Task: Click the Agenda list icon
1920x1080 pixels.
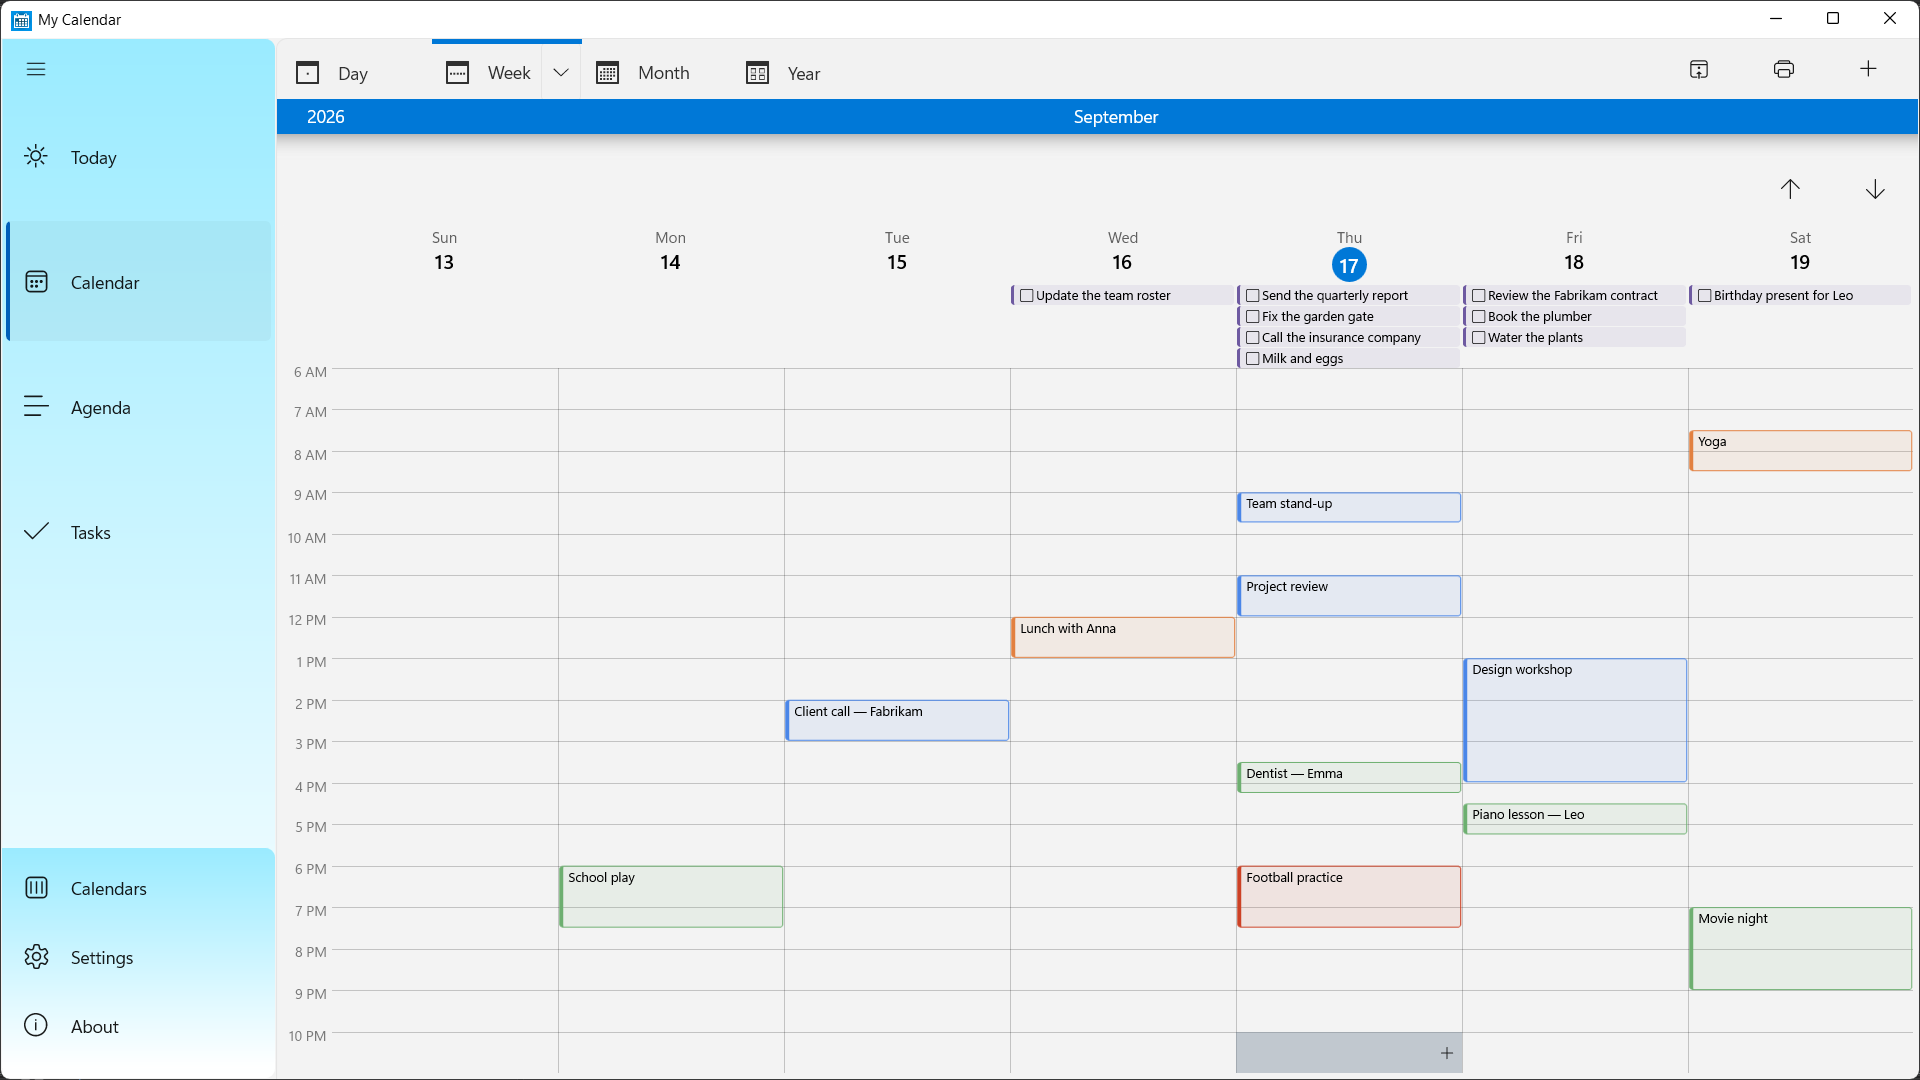Action: 36,406
